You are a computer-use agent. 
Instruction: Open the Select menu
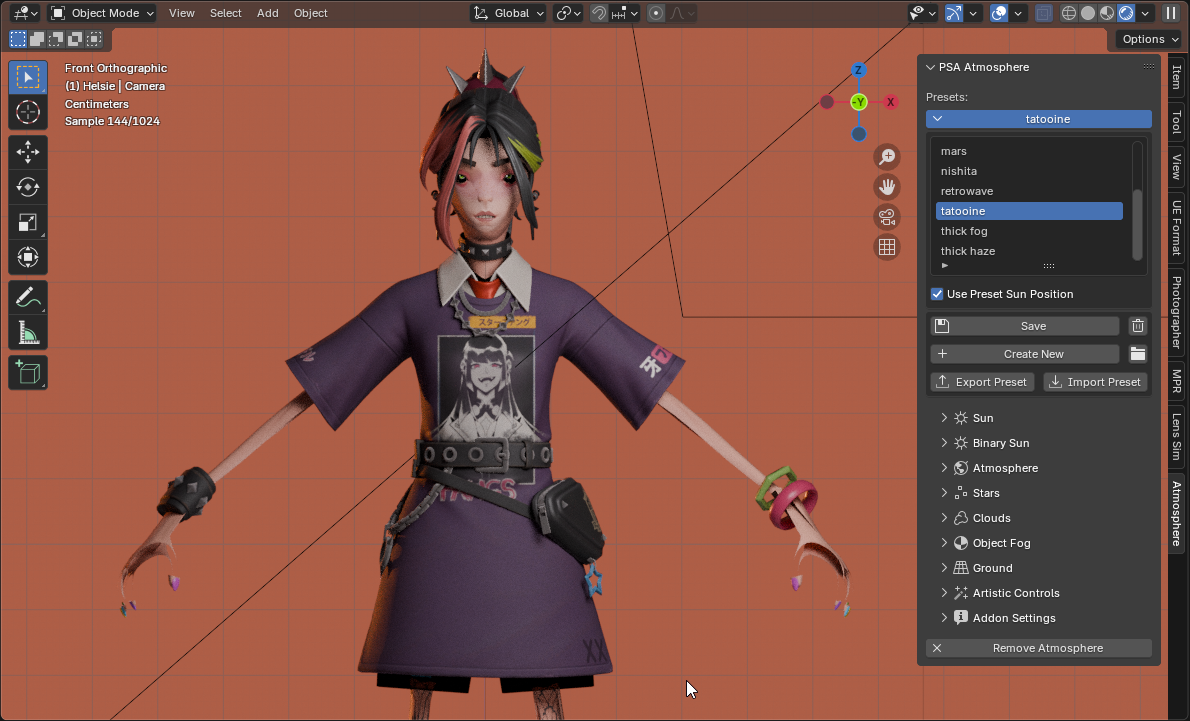point(225,13)
